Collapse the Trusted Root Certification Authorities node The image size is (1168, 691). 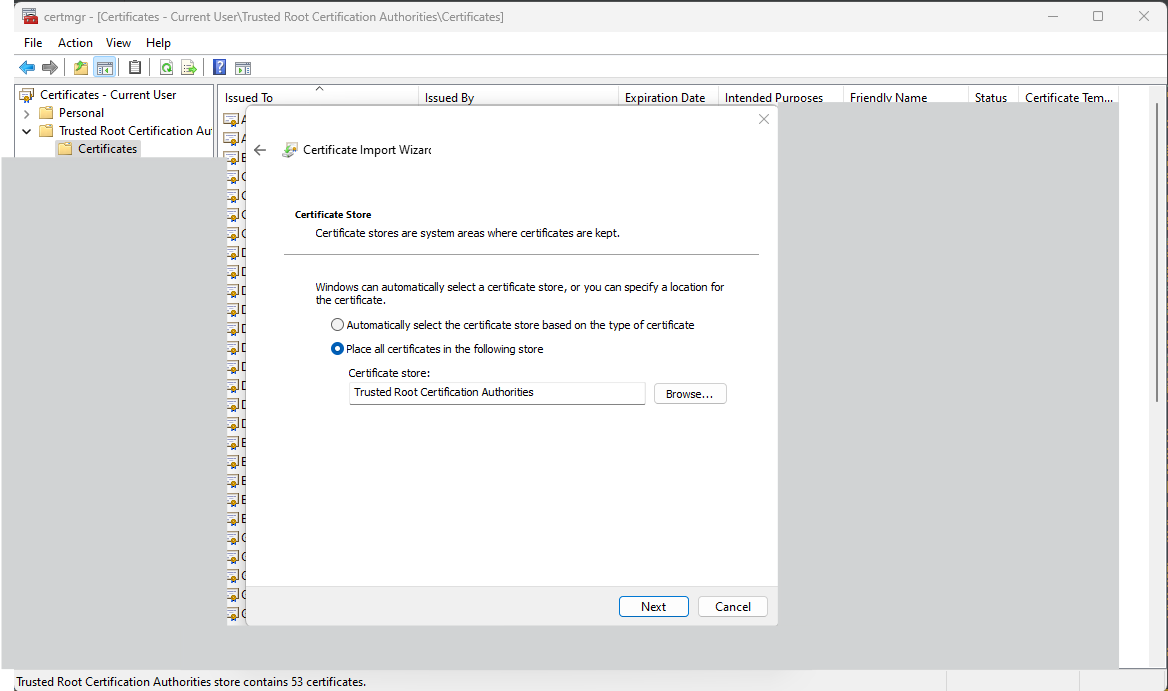click(27, 131)
